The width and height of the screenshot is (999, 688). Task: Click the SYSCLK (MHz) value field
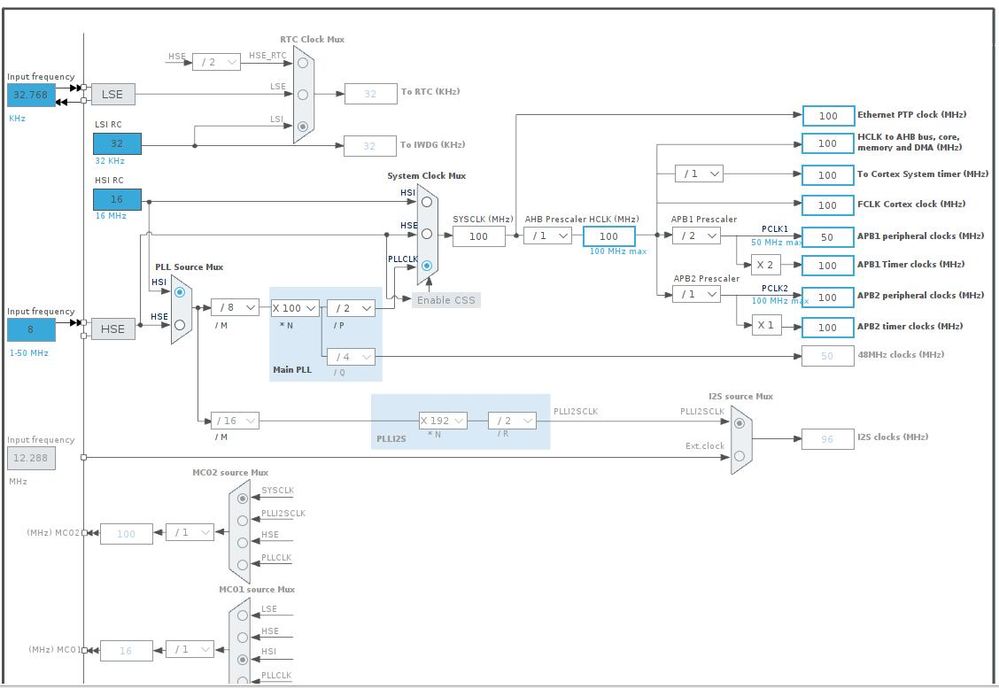tap(479, 236)
